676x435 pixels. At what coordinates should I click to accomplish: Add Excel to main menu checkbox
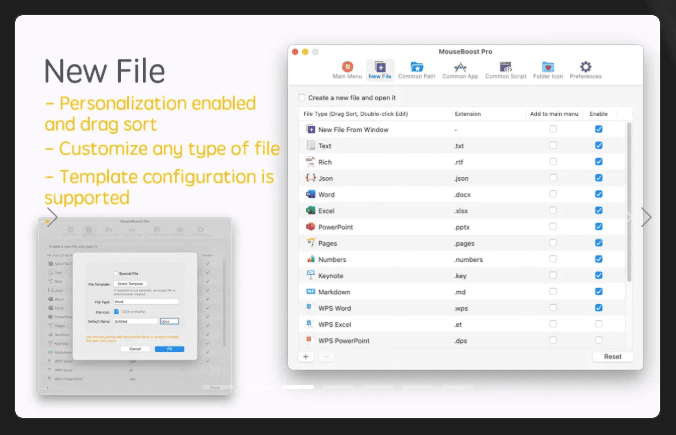(553, 210)
